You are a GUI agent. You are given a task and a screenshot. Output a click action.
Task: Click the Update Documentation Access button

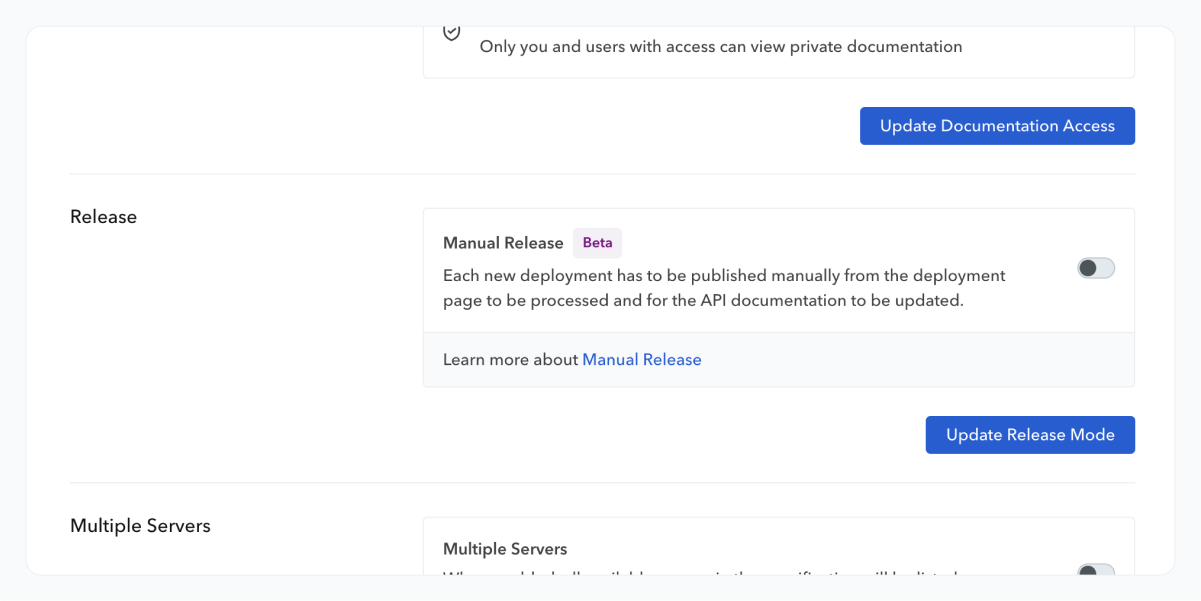[x=997, y=126]
